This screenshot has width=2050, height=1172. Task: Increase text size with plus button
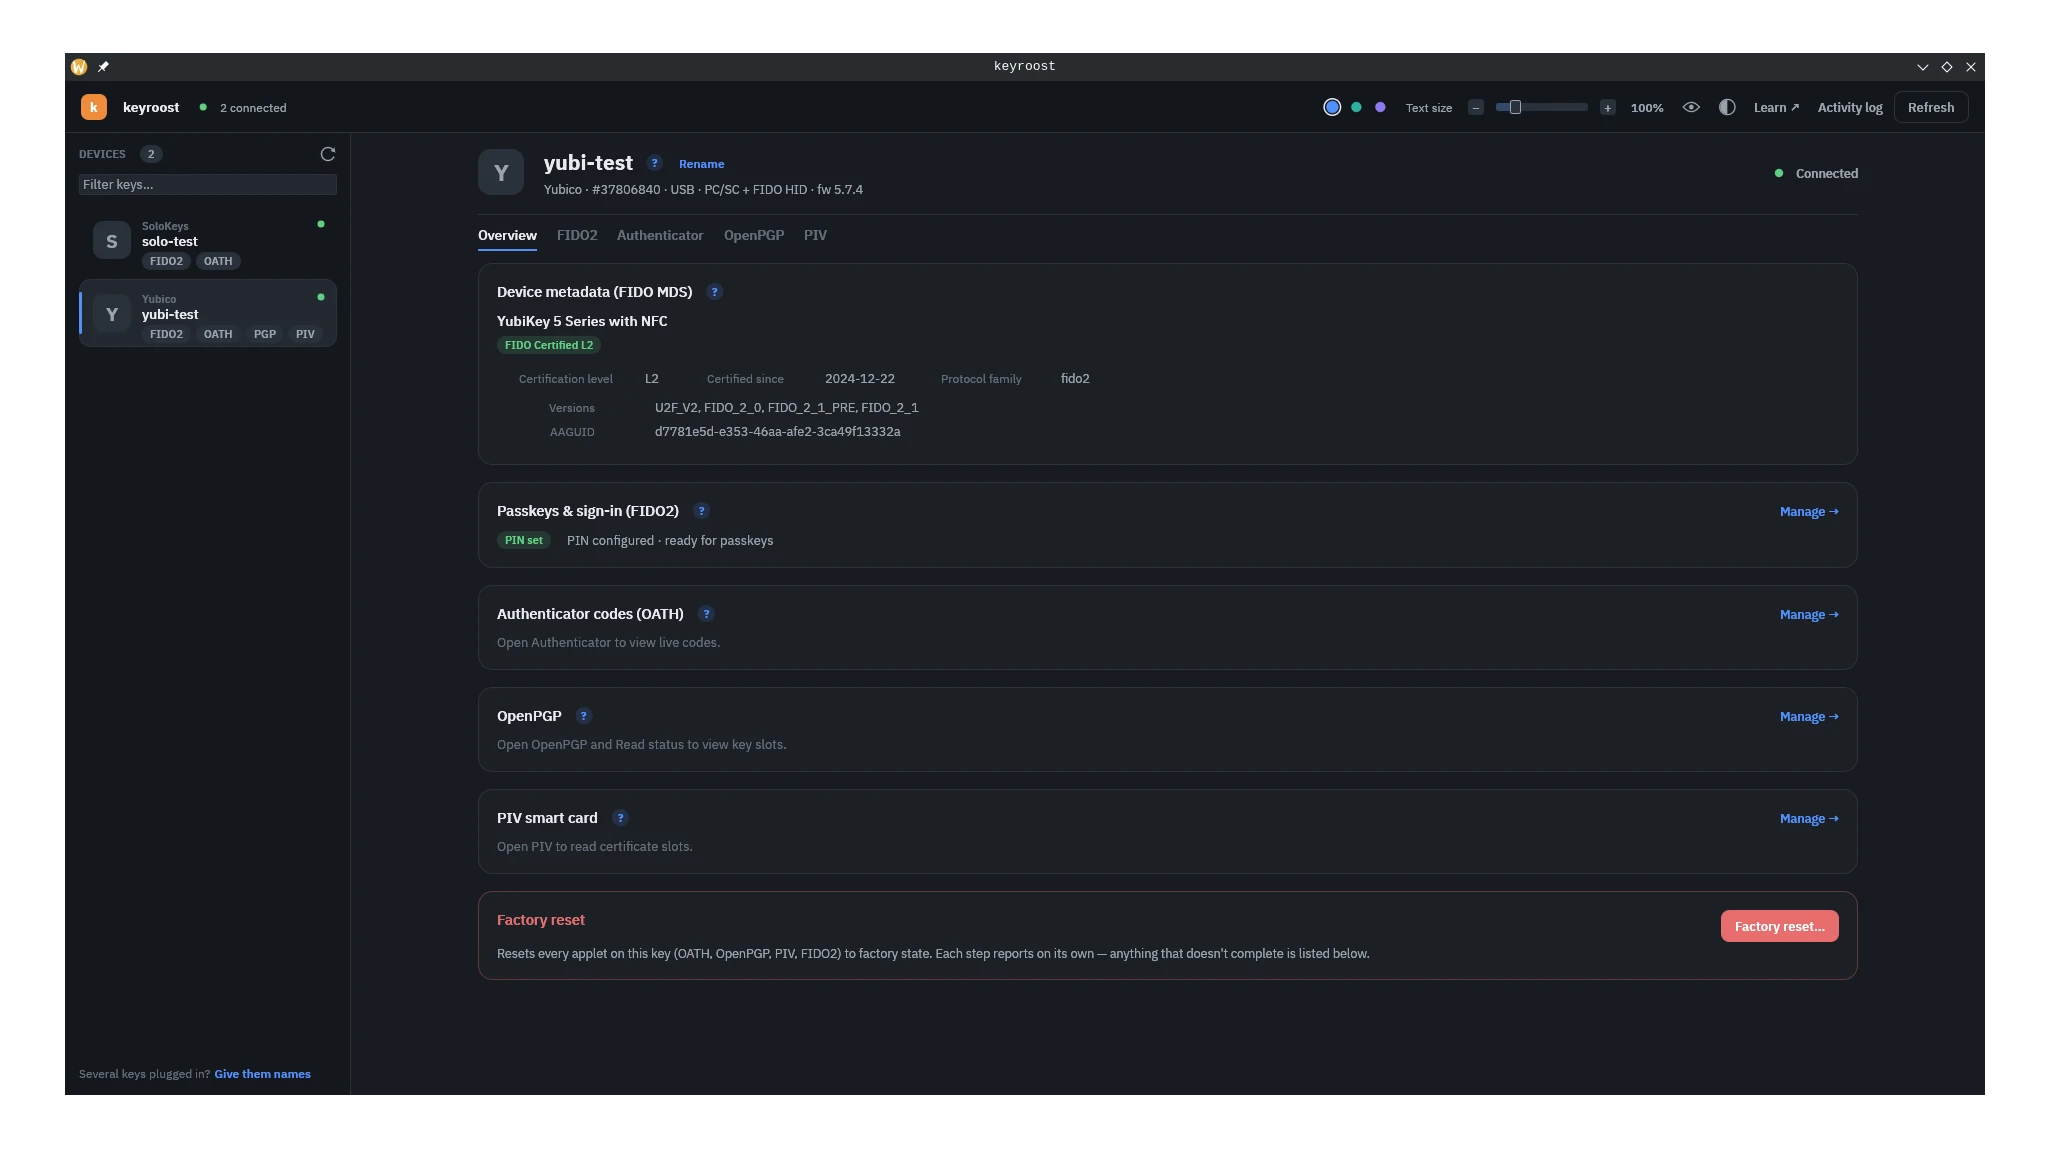point(1608,108)
